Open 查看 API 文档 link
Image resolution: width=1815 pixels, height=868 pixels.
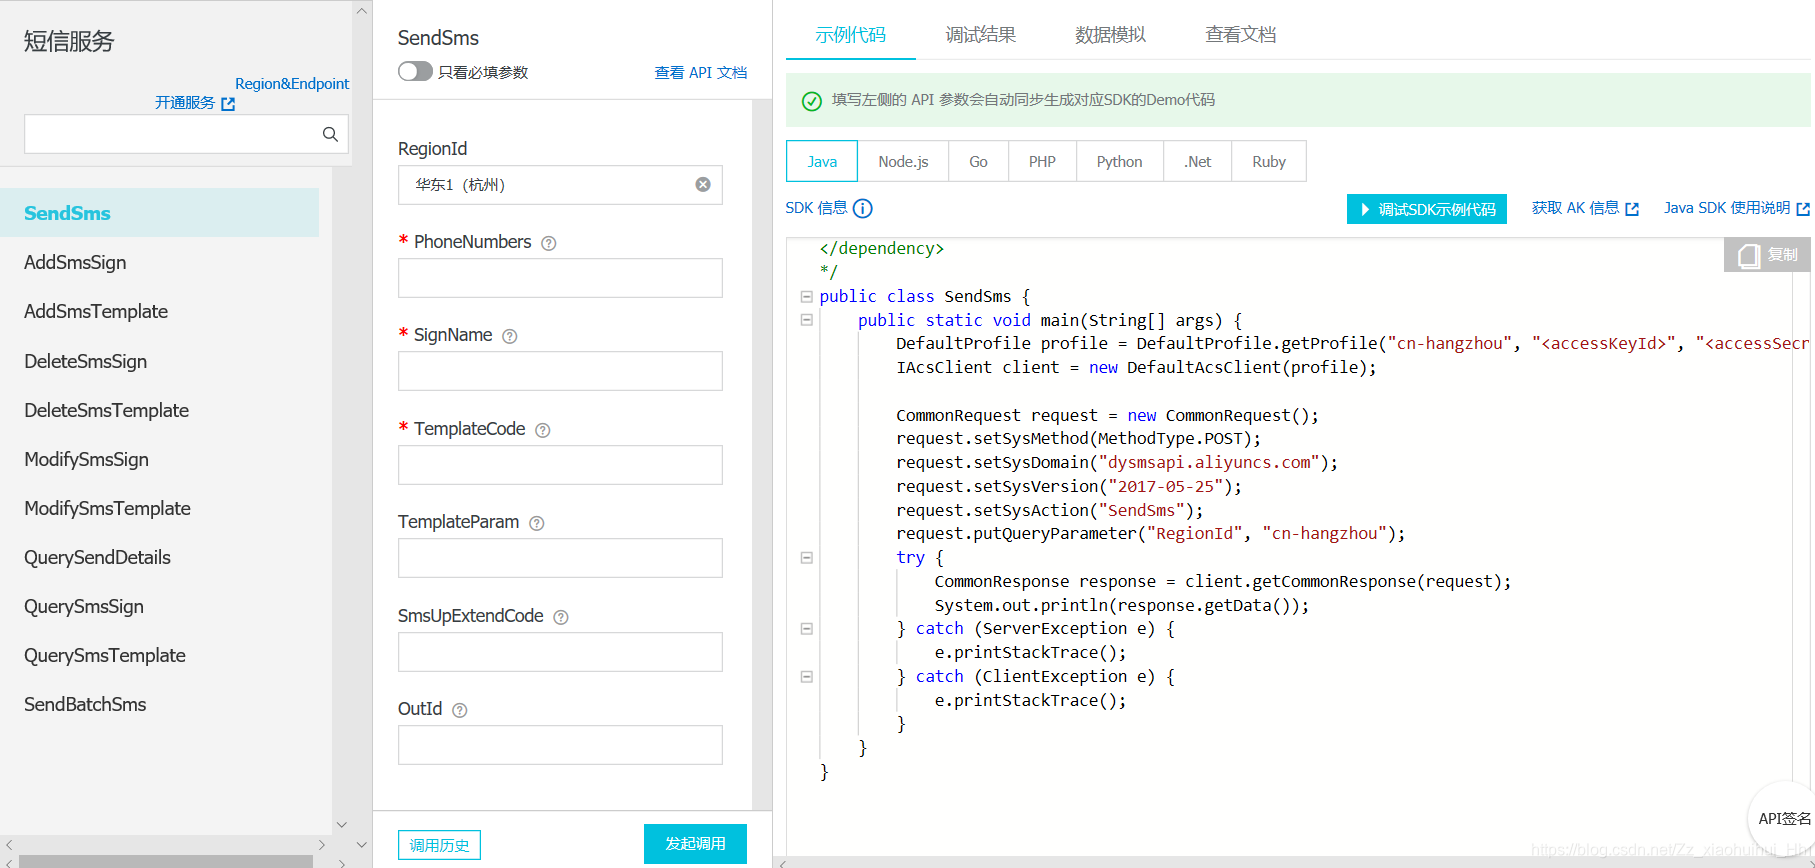(x=701, y=72)
